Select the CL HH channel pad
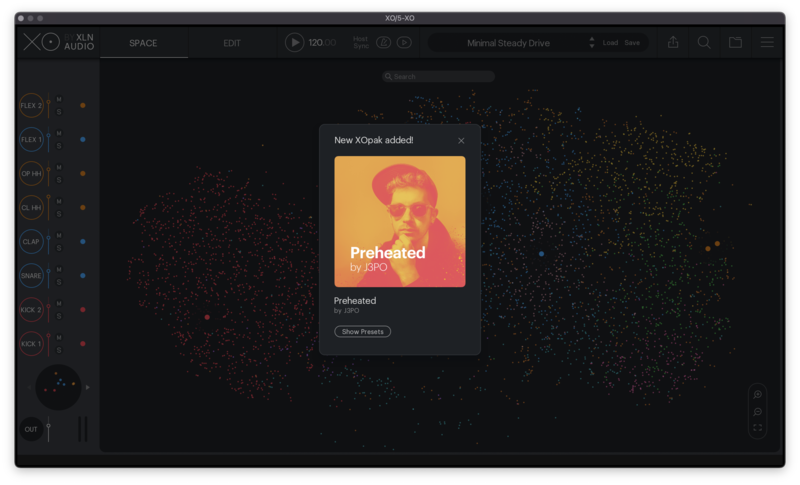This screenshot has height=485, width=800. tap(31, 208)
